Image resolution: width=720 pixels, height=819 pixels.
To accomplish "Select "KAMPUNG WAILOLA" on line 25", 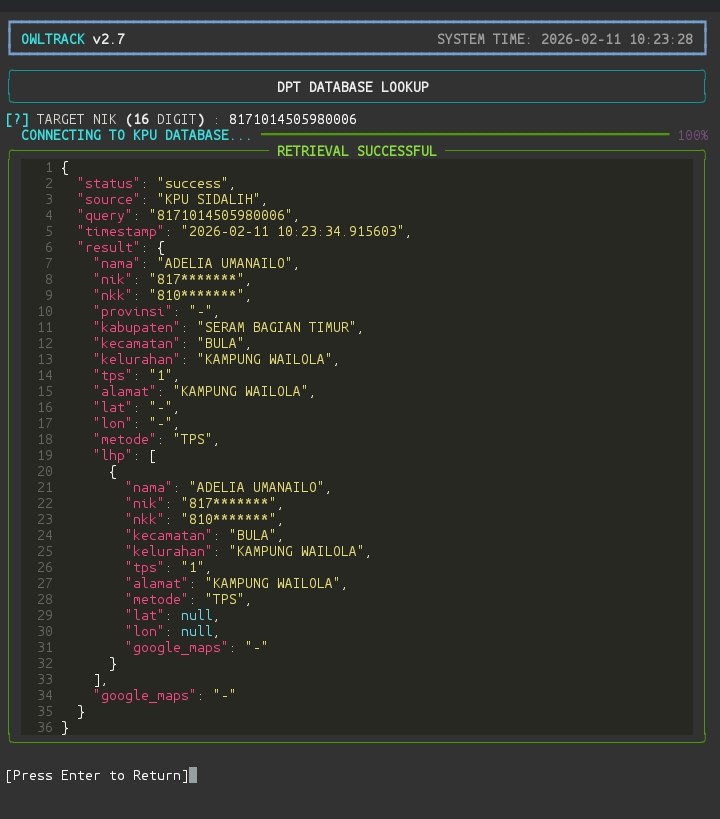I will [x=296, y=551].
